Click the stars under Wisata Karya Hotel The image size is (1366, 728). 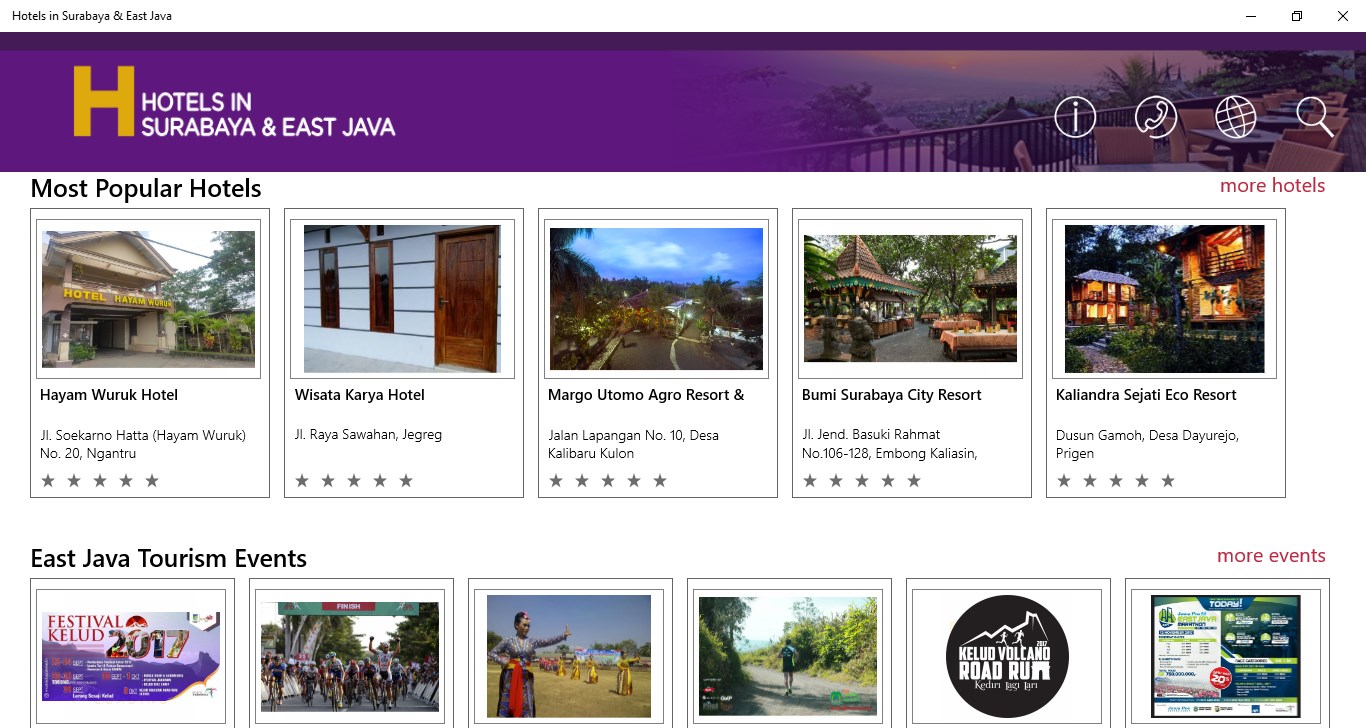354,481
